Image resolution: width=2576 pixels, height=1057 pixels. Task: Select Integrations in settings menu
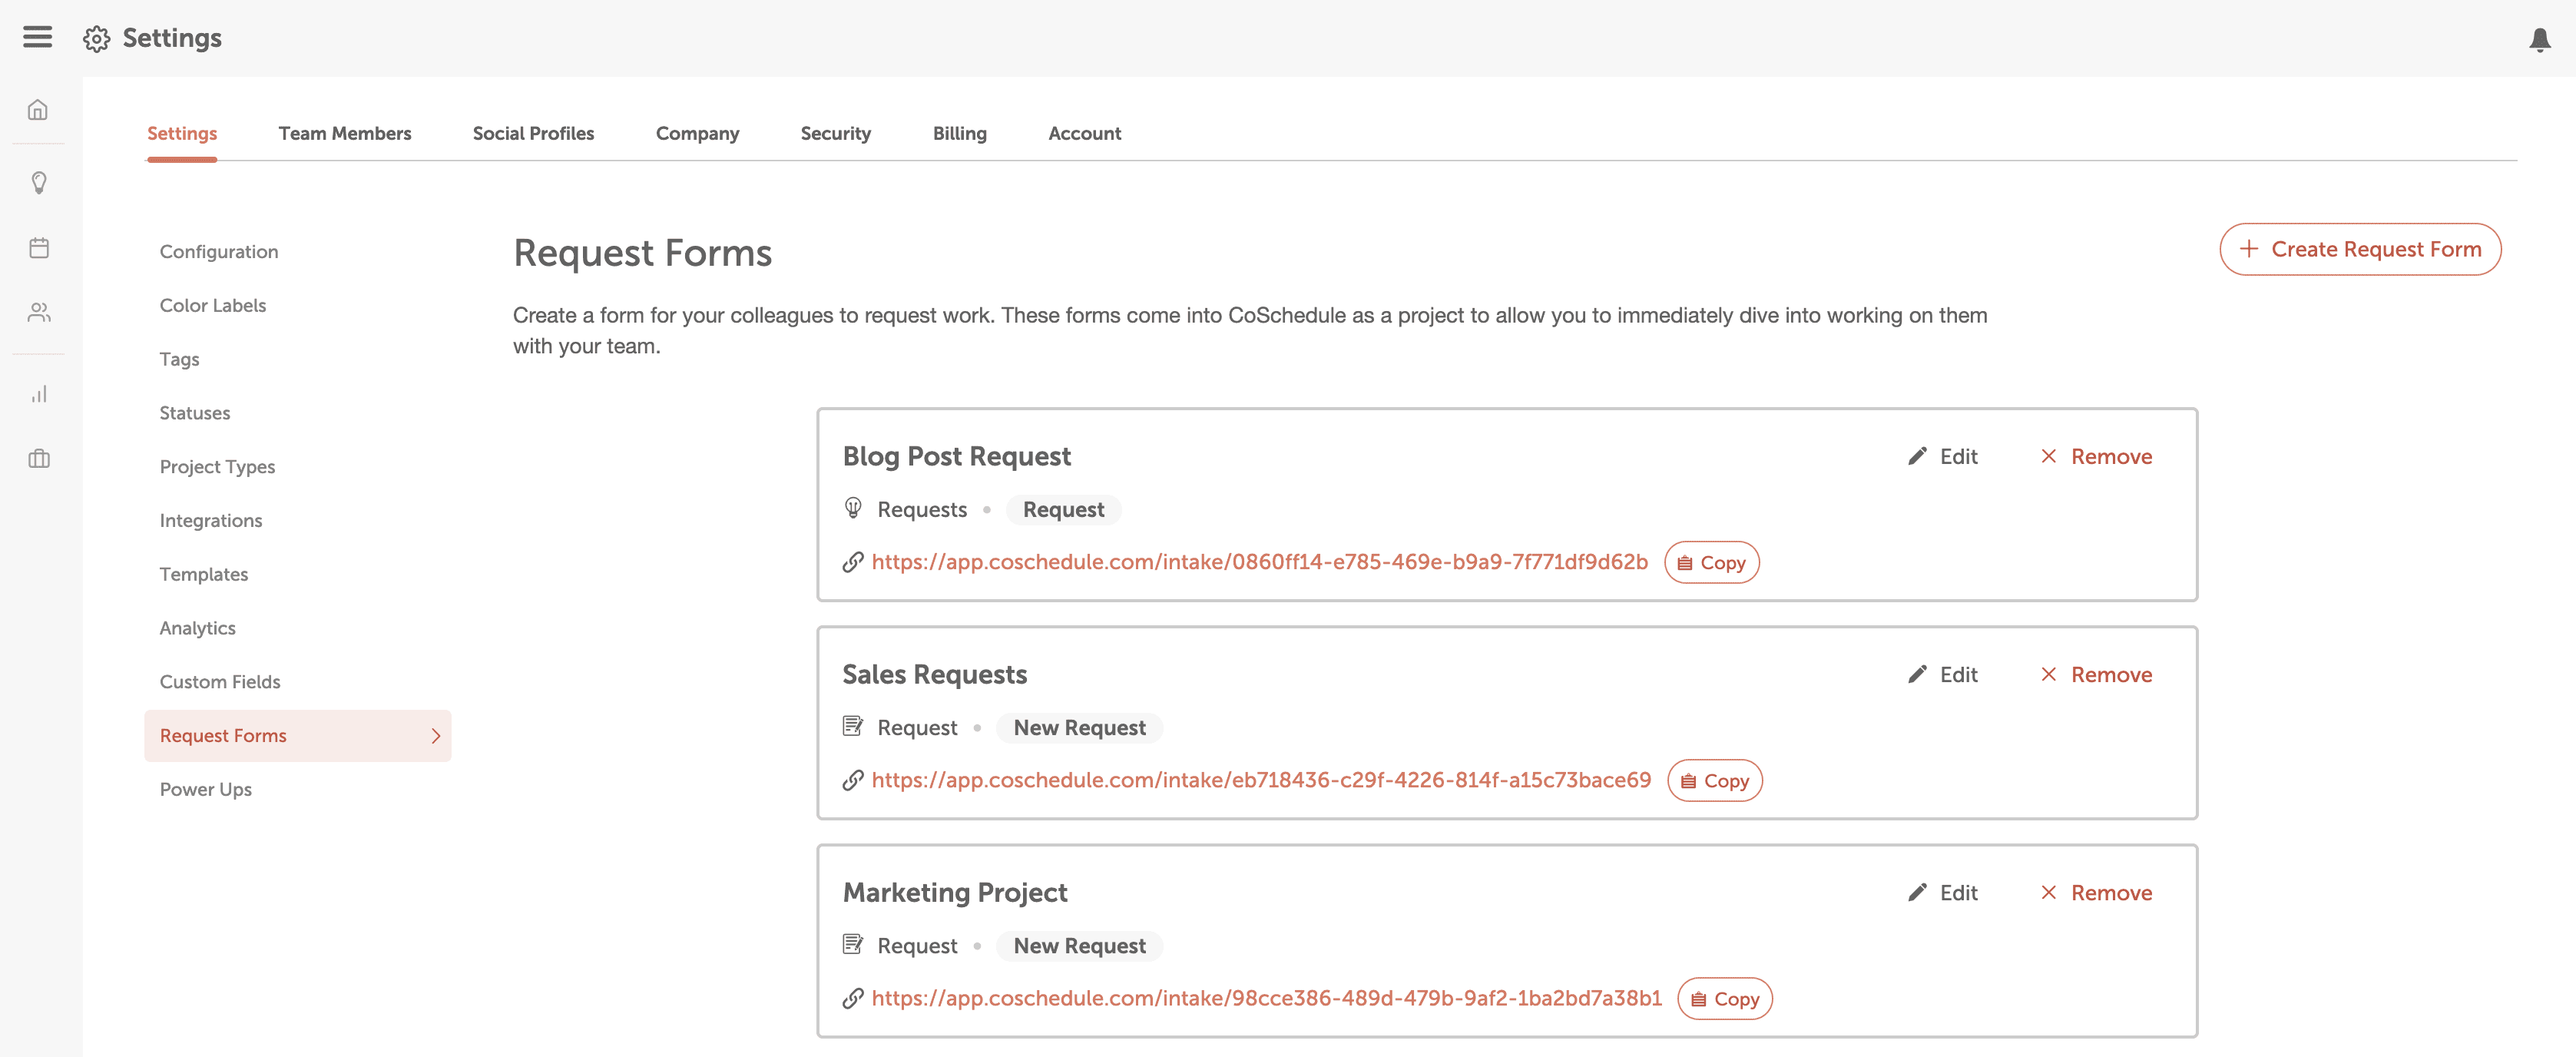211,521
